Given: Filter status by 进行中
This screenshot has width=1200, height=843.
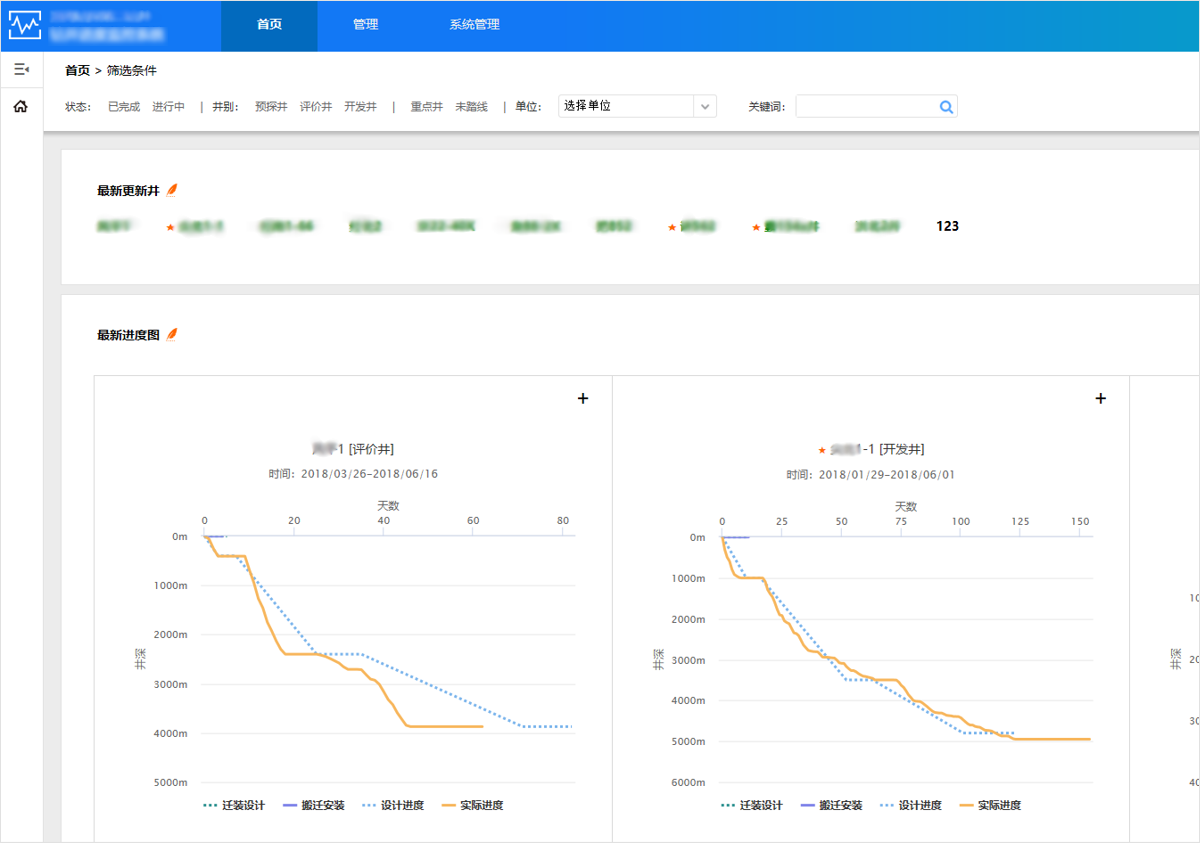Looking at the screenshot, I should (x=168, y=106).
